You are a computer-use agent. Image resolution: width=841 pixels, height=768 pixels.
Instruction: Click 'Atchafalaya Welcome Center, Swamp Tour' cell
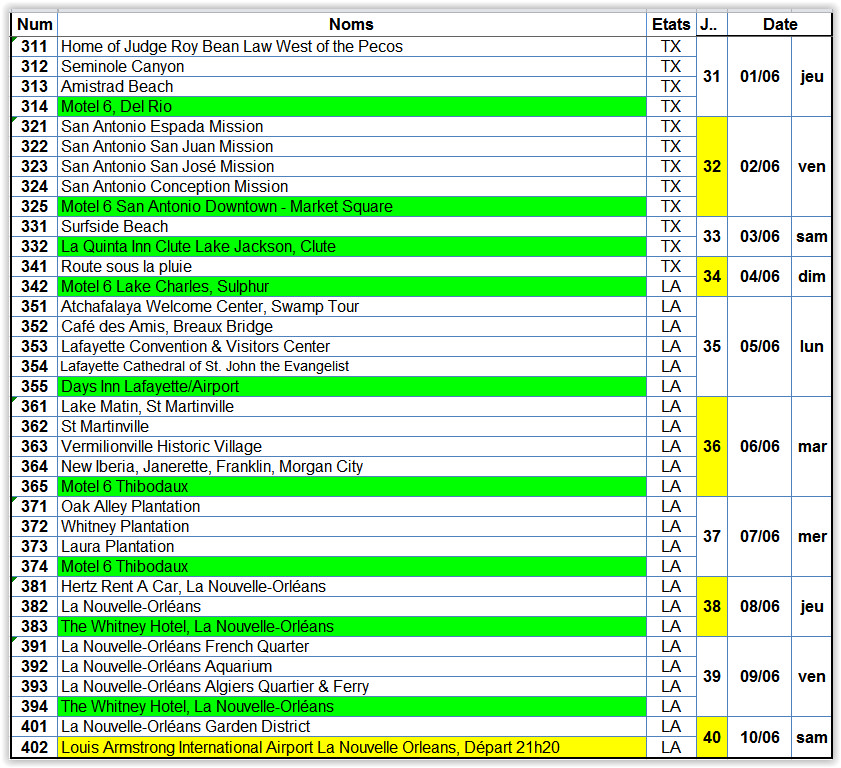[352, 306]
